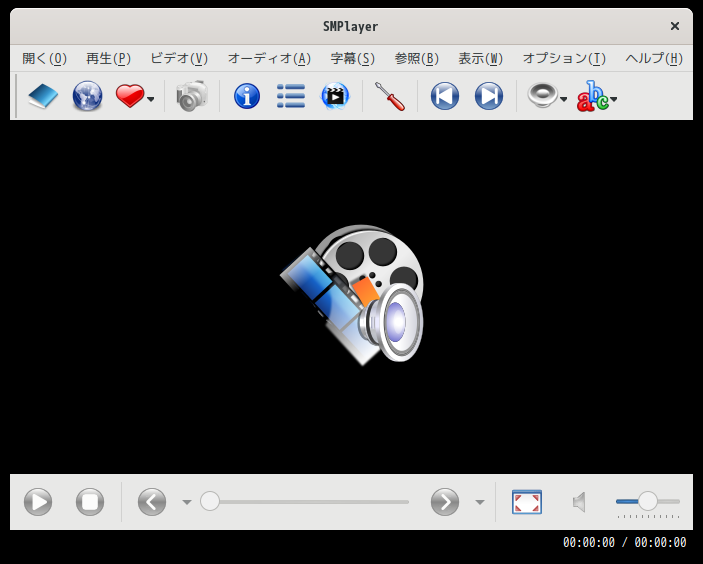The height and width of the screenshot is (564, 703).
Task: Click the SMPlayer logo in video area
Action: click(352, 295)
